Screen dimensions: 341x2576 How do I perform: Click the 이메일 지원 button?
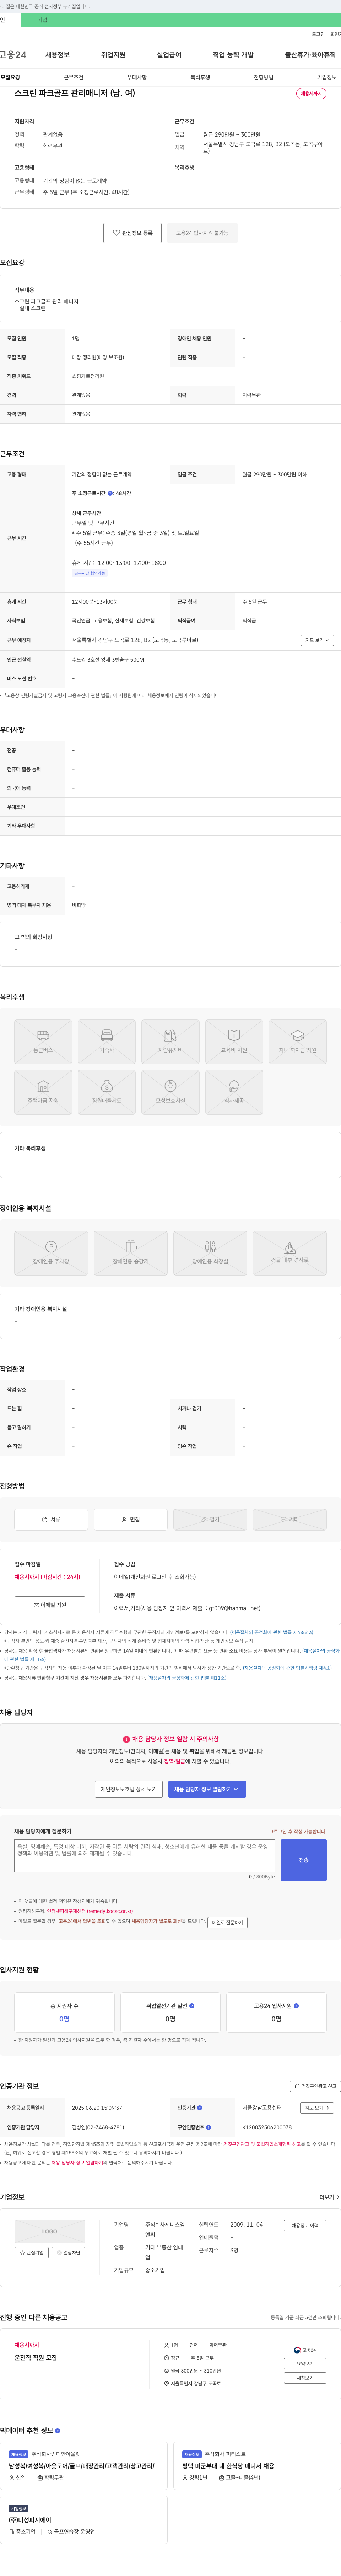(50, 1605)
